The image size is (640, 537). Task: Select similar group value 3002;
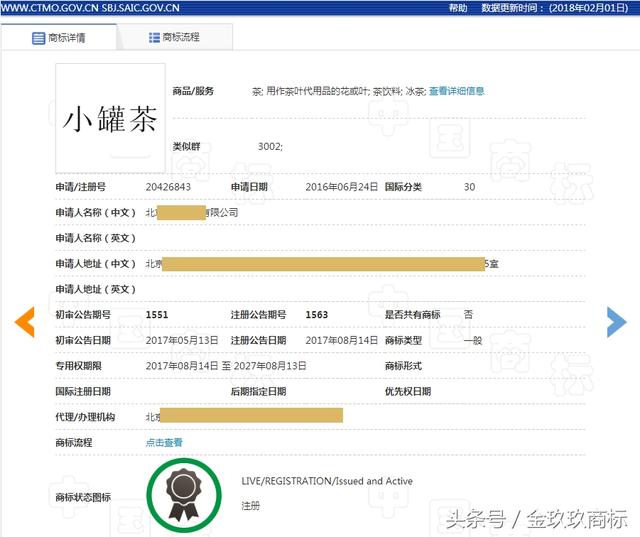pyautogui.click(x=270, y=146)
